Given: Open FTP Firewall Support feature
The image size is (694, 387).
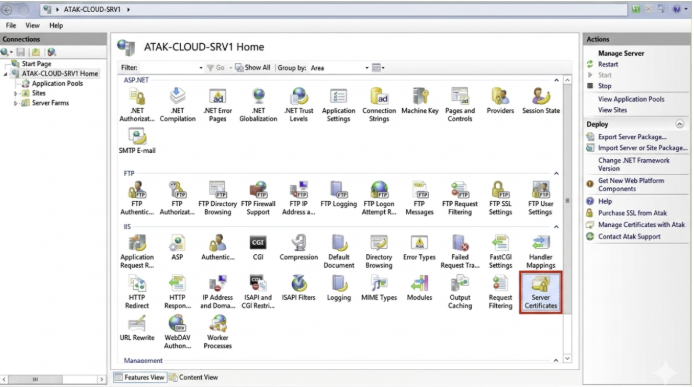Looking at the screenshot, I should point(258,198).
